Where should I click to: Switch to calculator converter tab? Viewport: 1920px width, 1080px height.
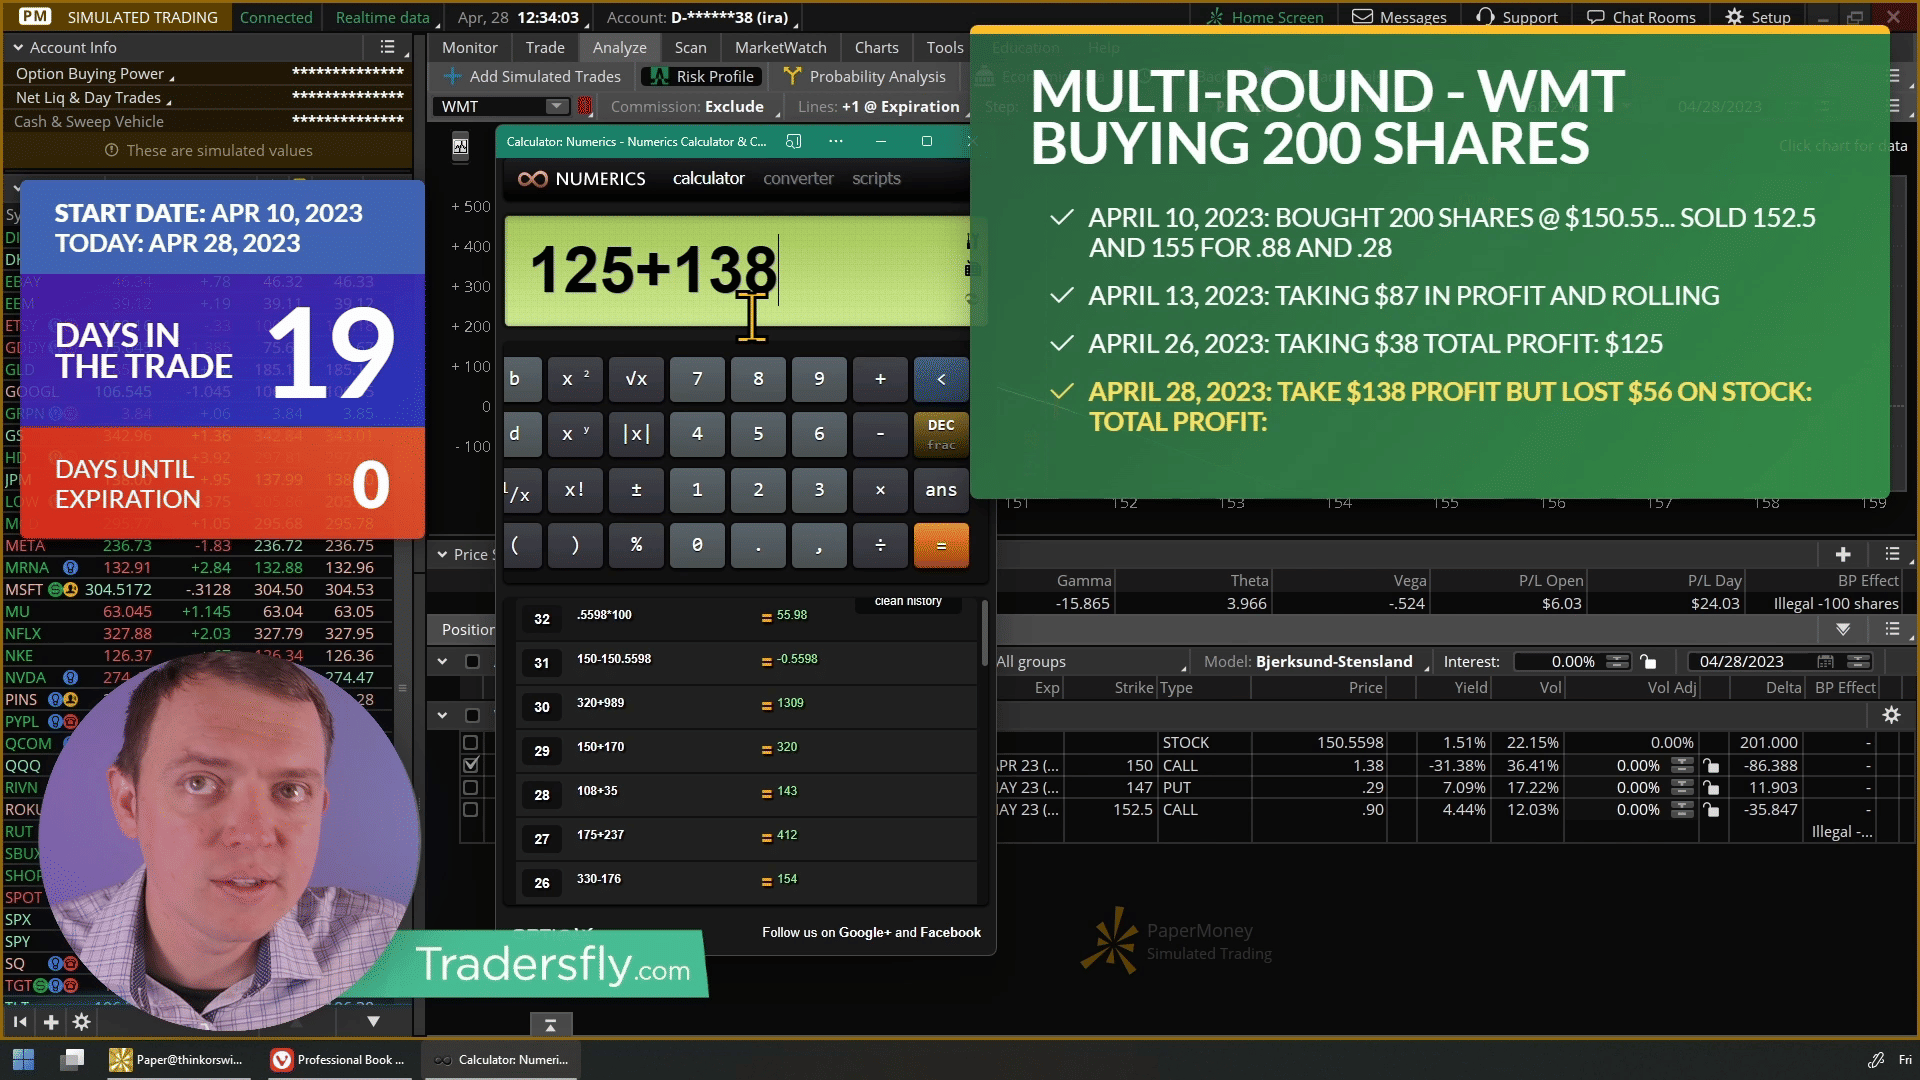coord(798,178)
